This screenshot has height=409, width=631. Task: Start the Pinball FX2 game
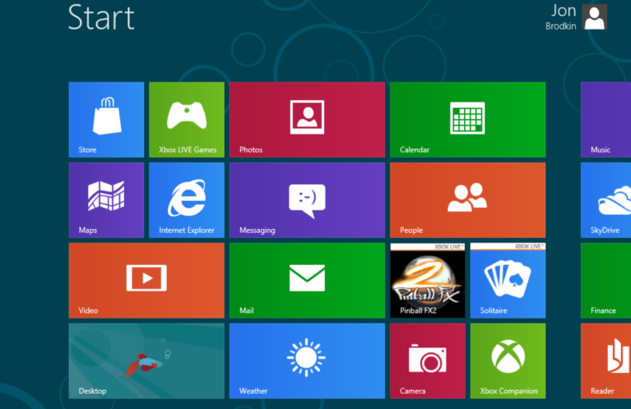click(427, 282)
